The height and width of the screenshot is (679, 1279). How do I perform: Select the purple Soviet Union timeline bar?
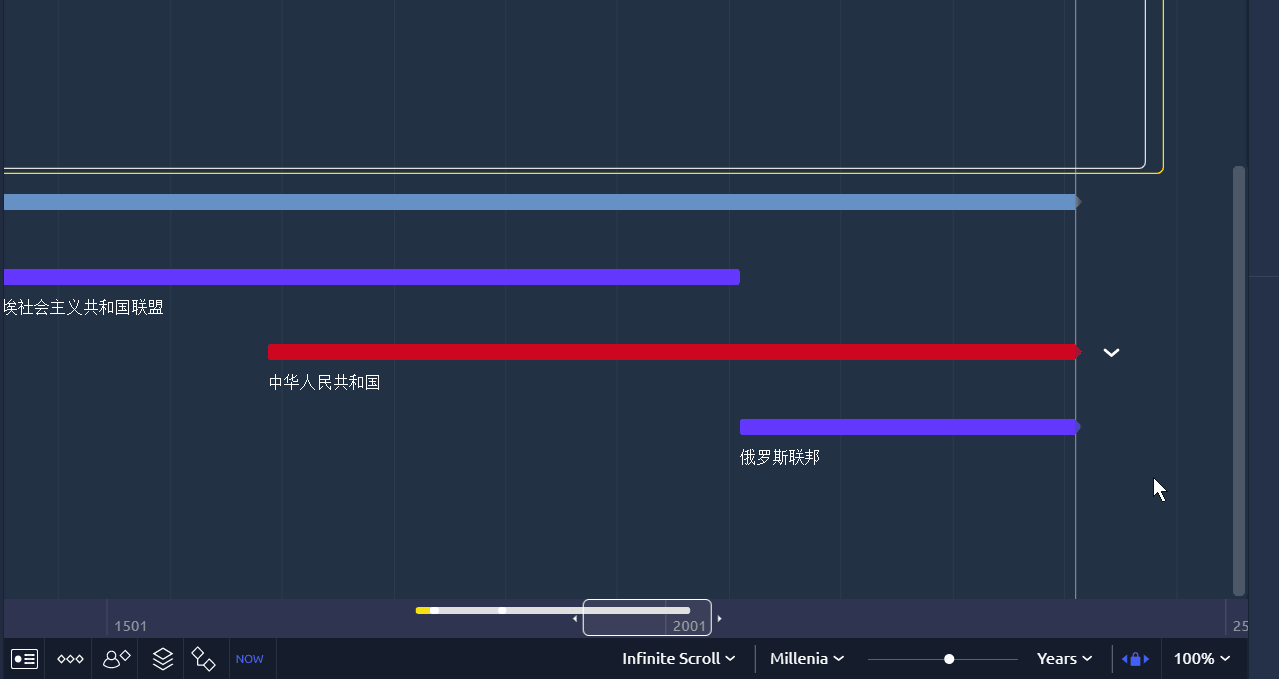(x=372, y=277)
